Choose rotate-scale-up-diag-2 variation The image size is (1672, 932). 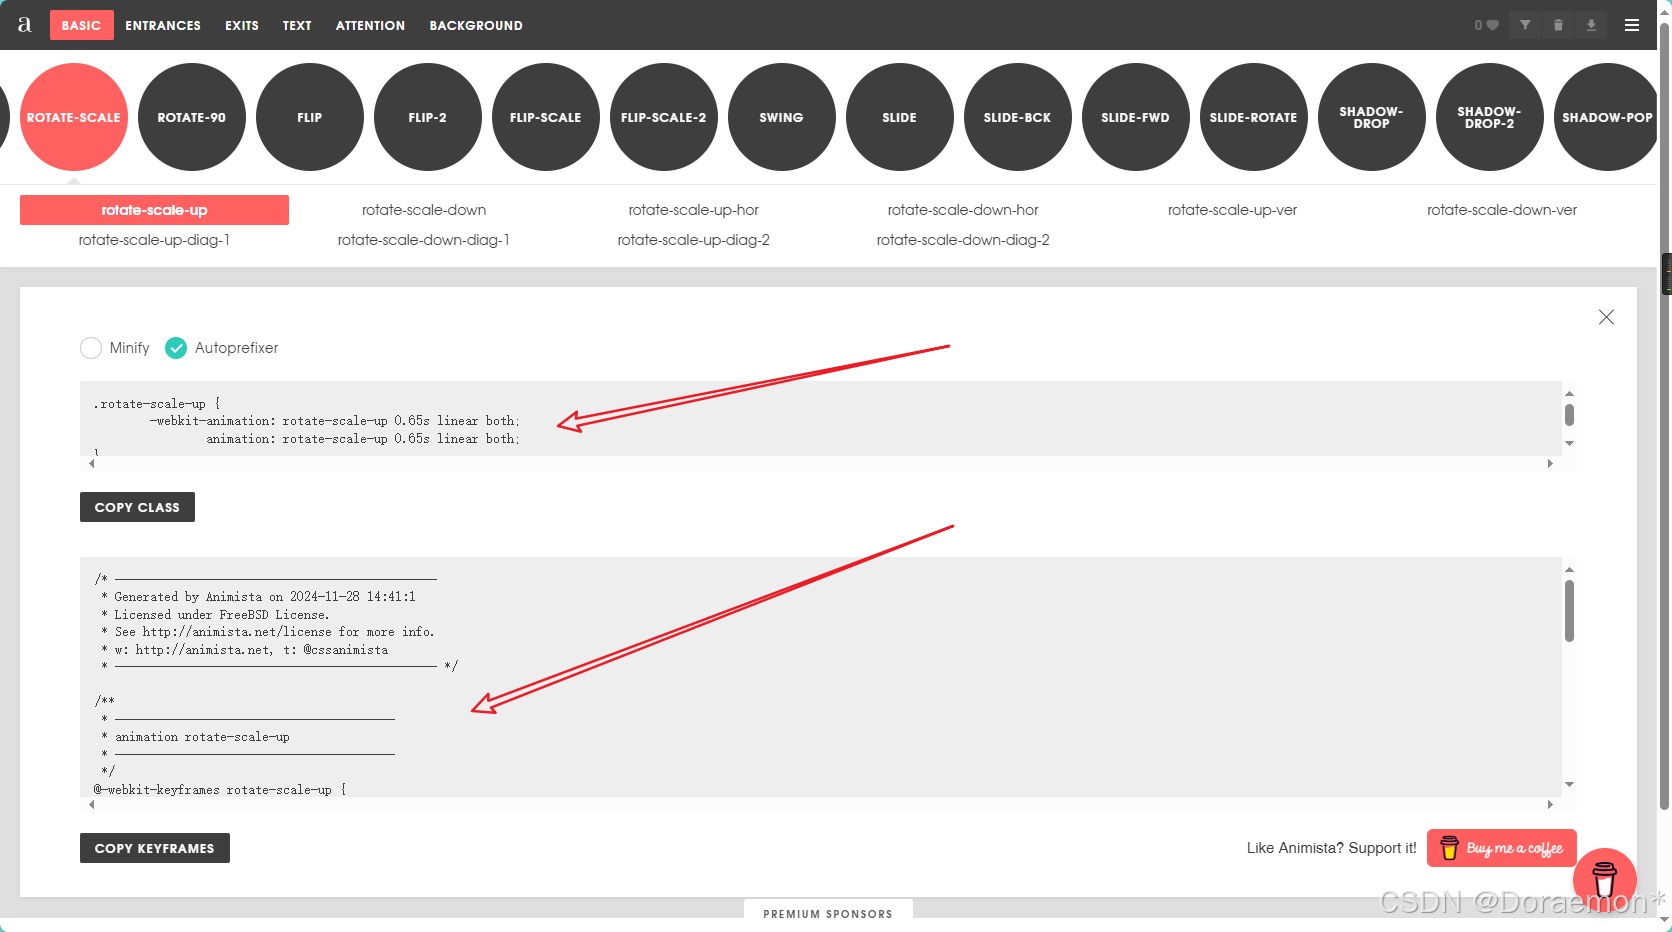[694, 240]
